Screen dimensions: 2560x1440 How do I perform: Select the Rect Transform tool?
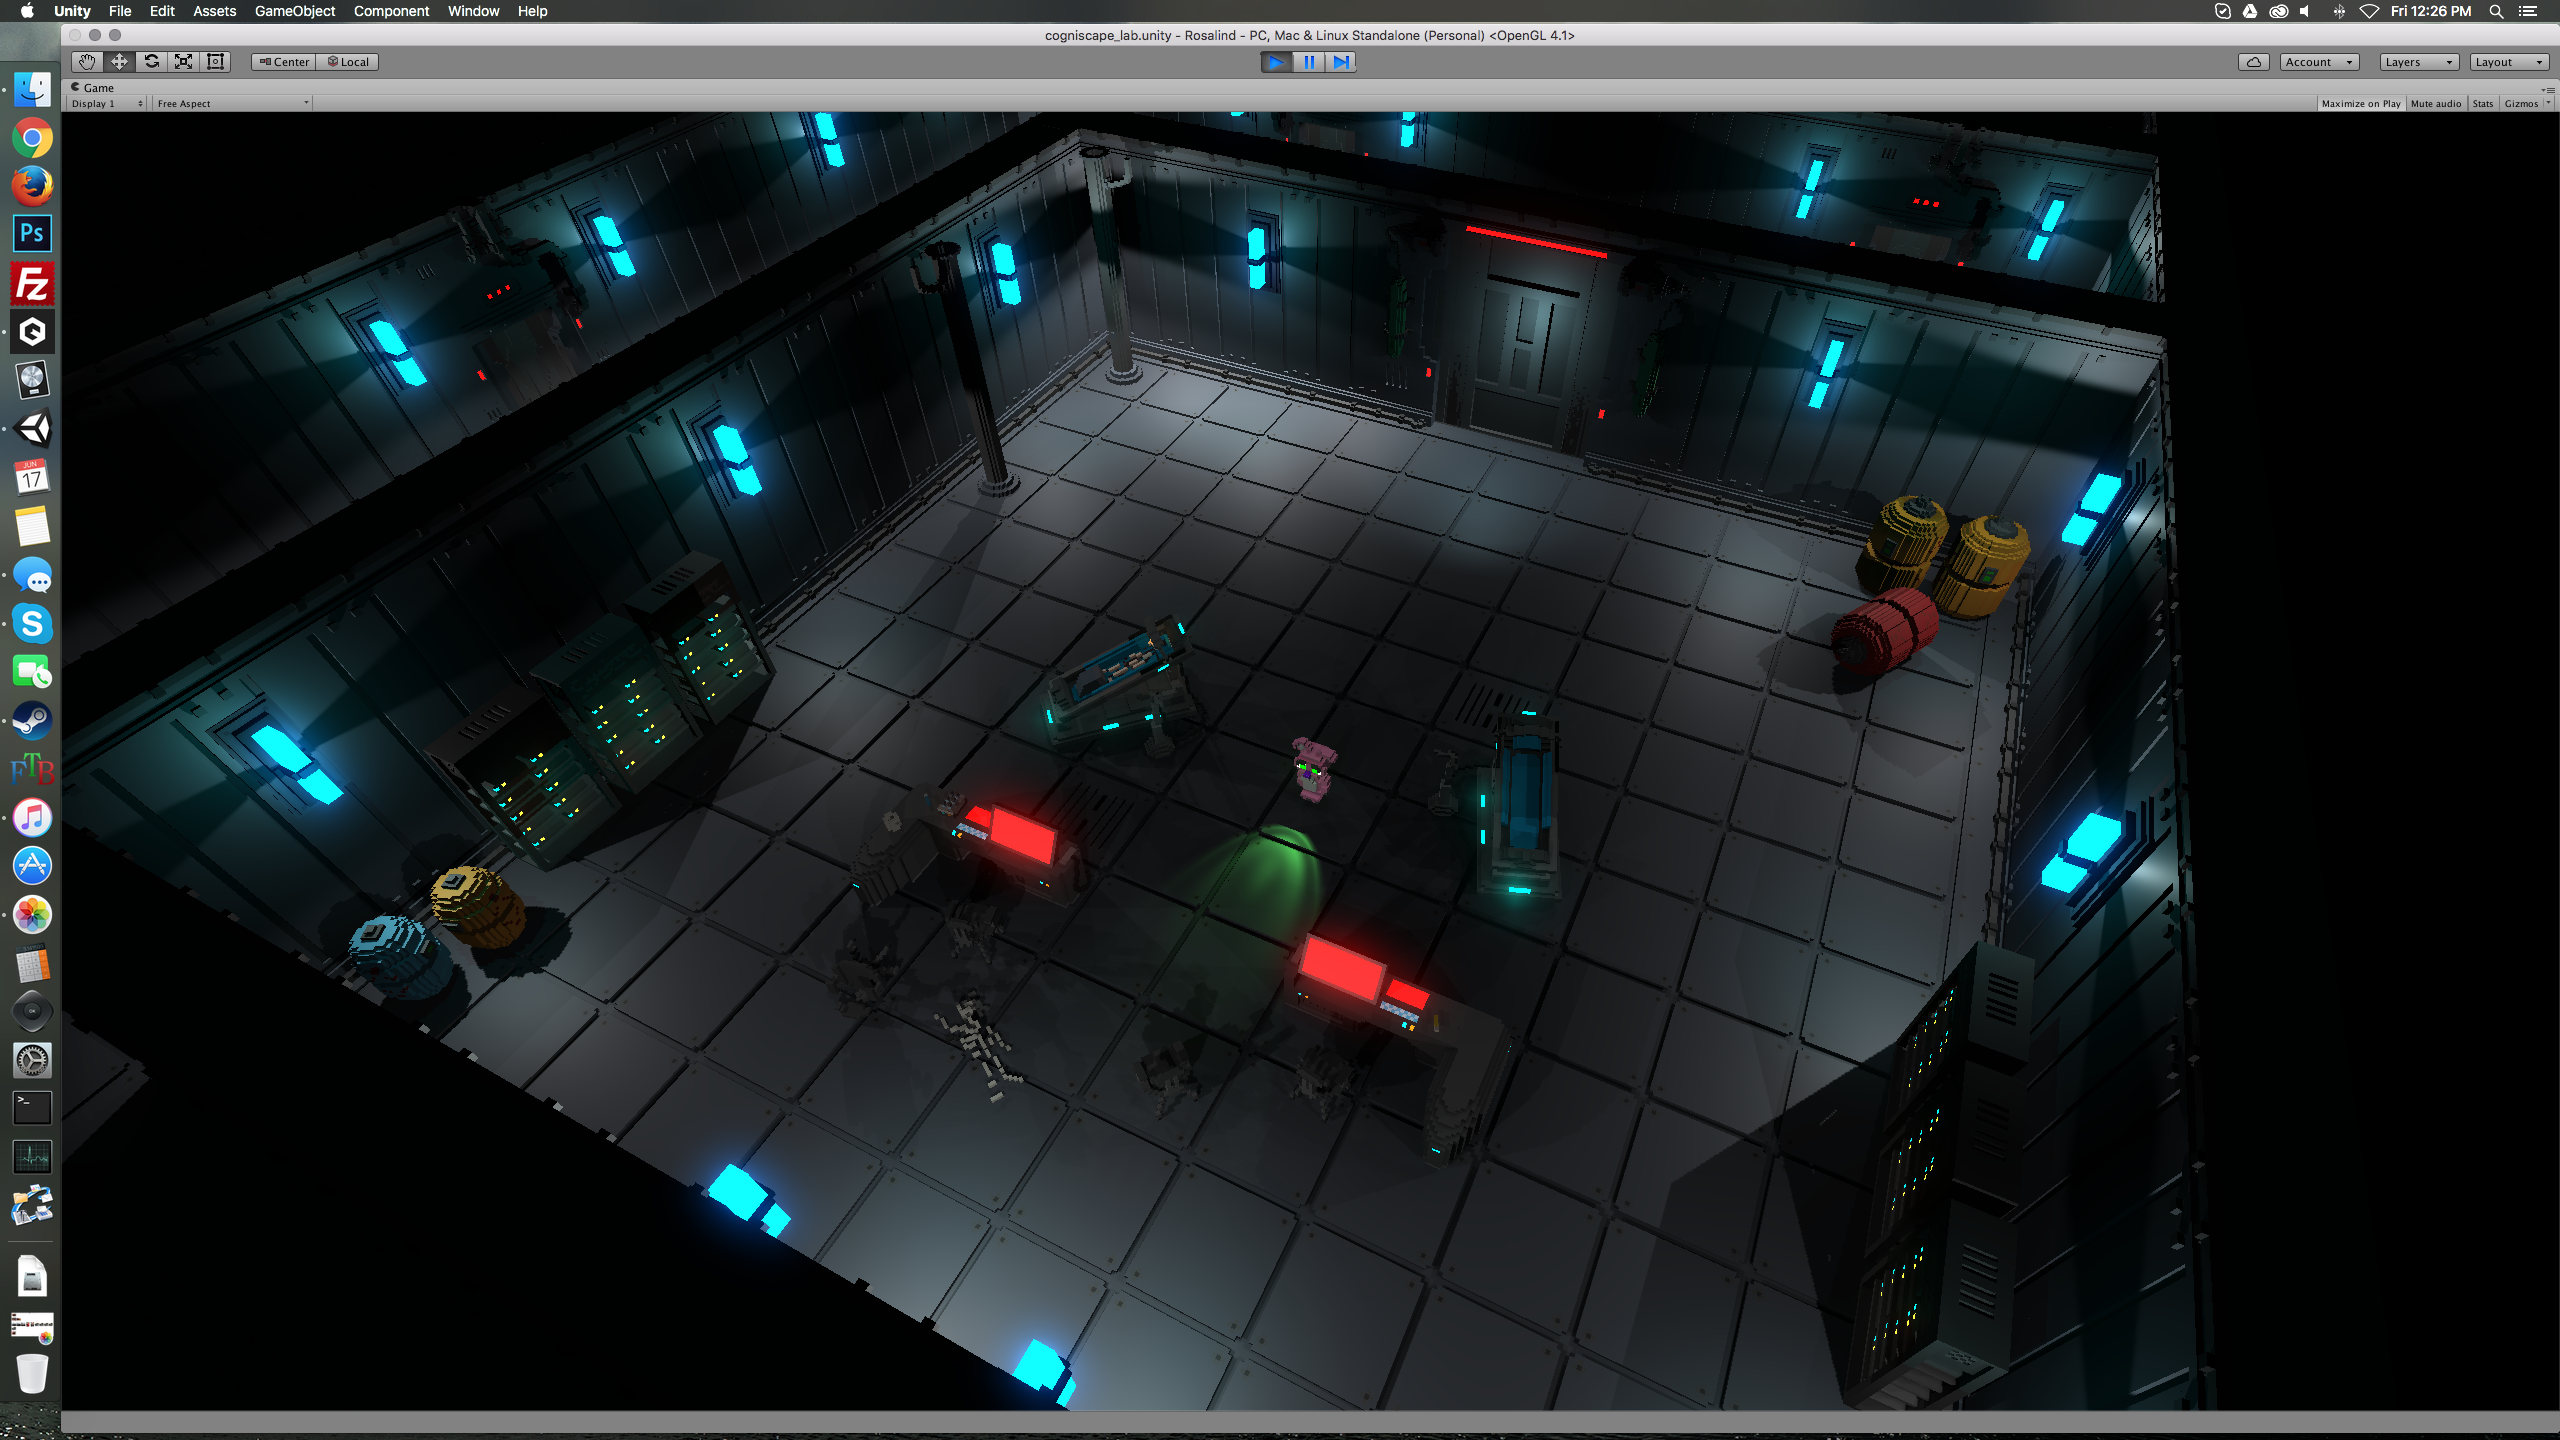pos(215,62)
